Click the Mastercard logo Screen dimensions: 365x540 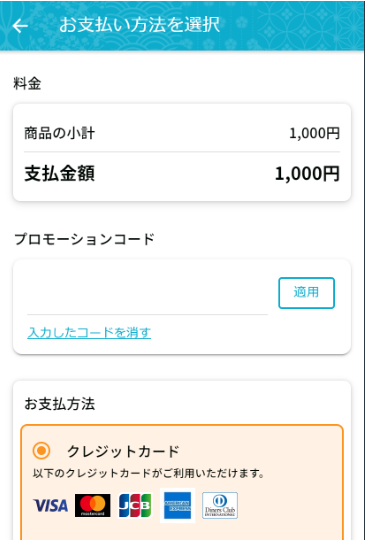click(93, 505)
